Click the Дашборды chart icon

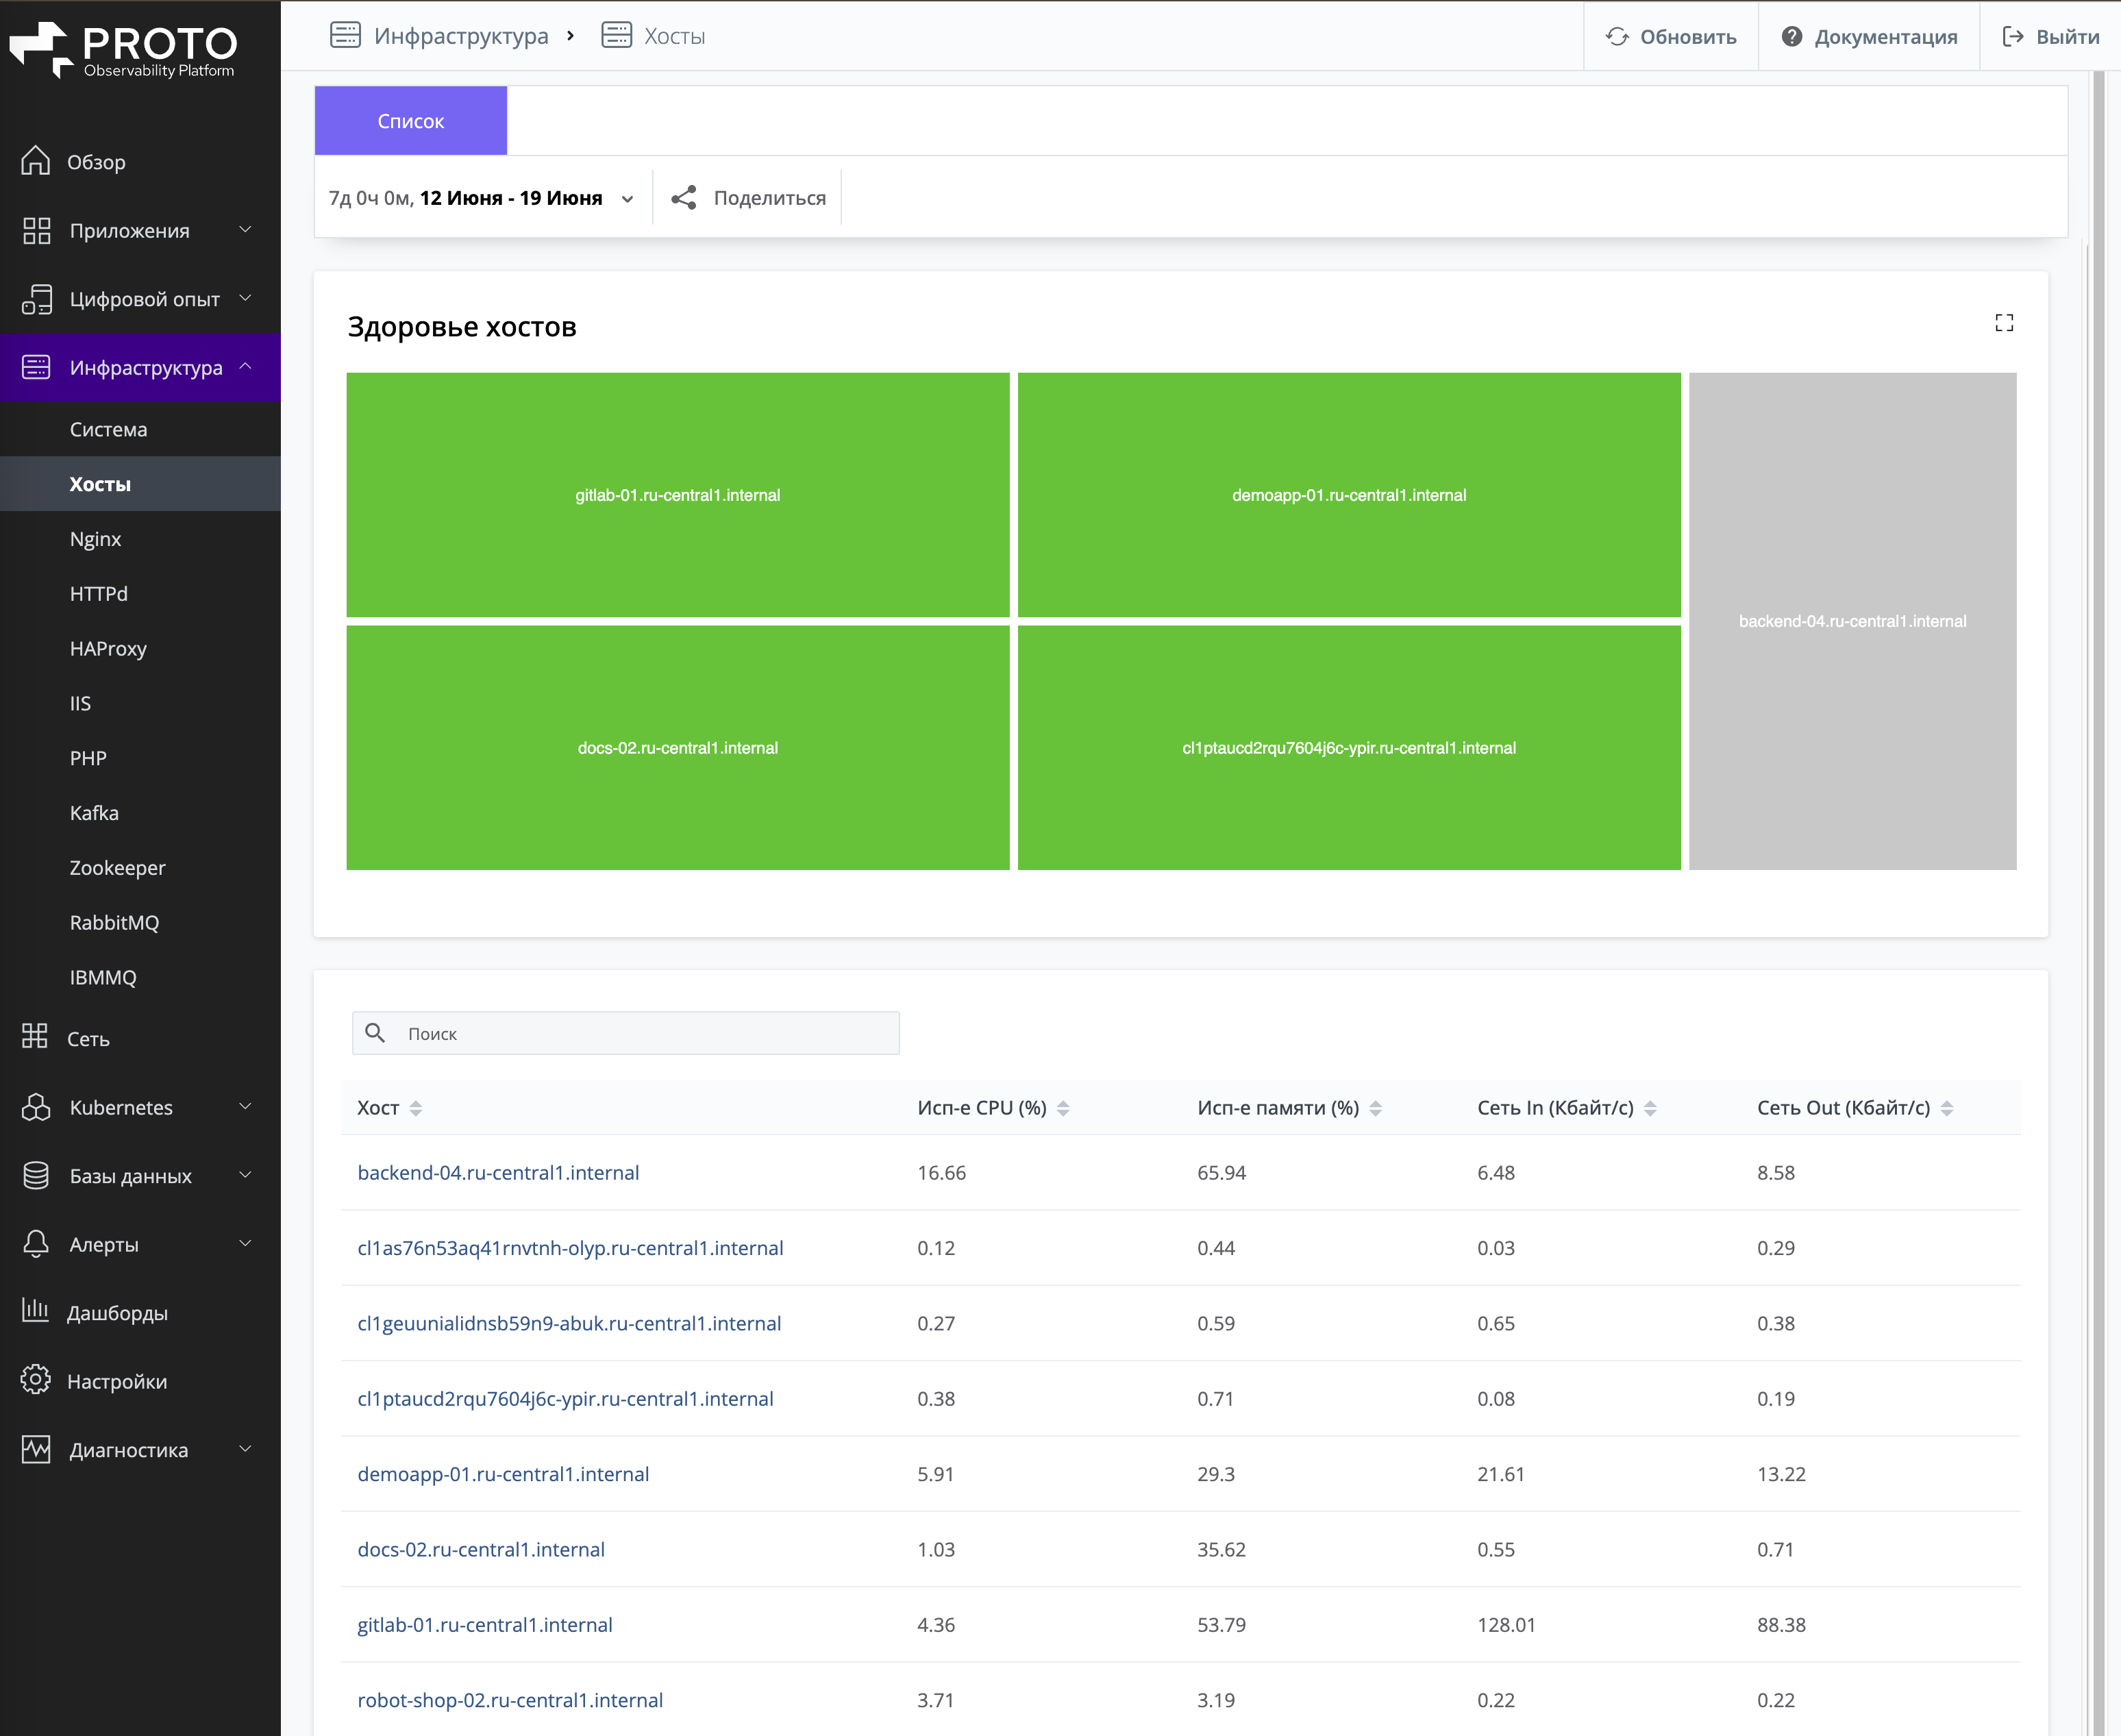(35, 1310)
